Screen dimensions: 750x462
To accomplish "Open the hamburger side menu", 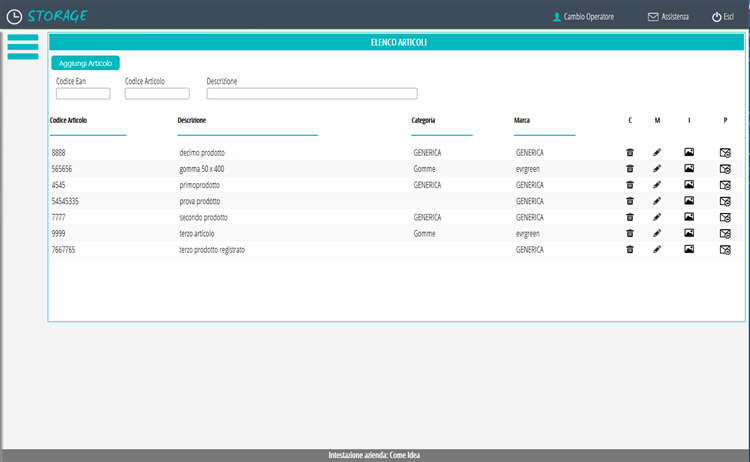I will [x=22, y=47].
